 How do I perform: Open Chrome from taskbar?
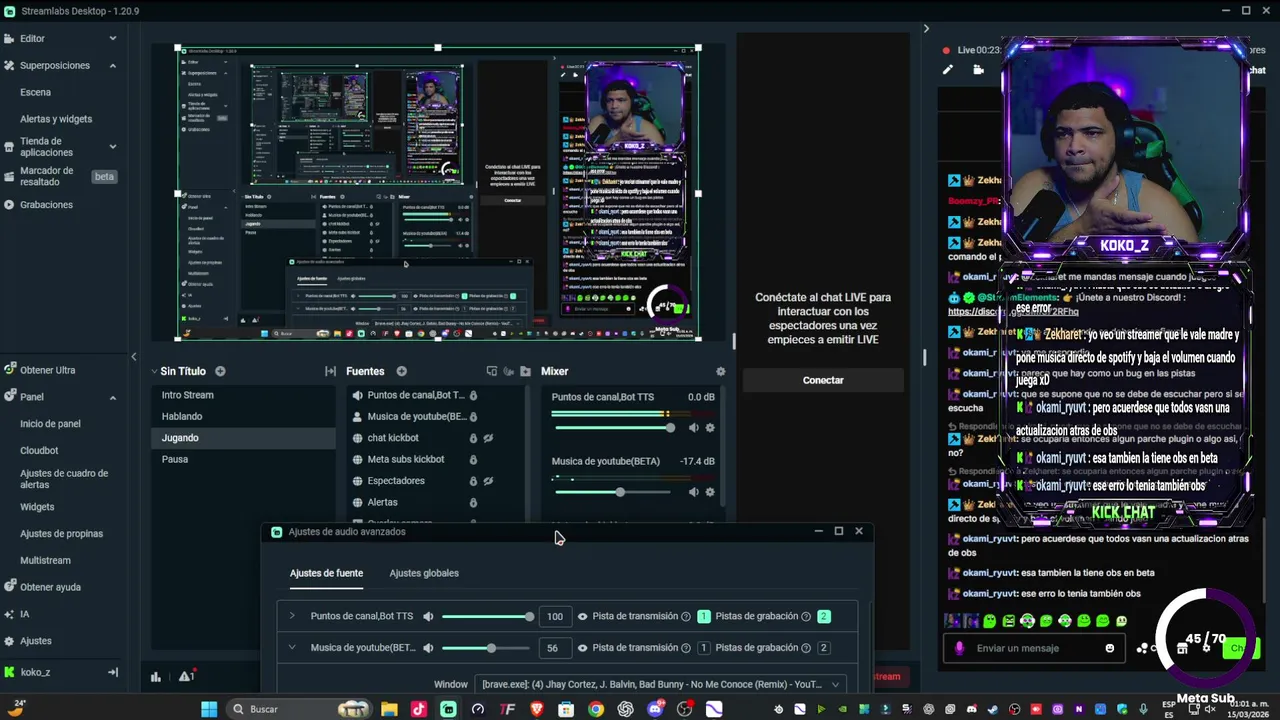[x=596, y=709]
